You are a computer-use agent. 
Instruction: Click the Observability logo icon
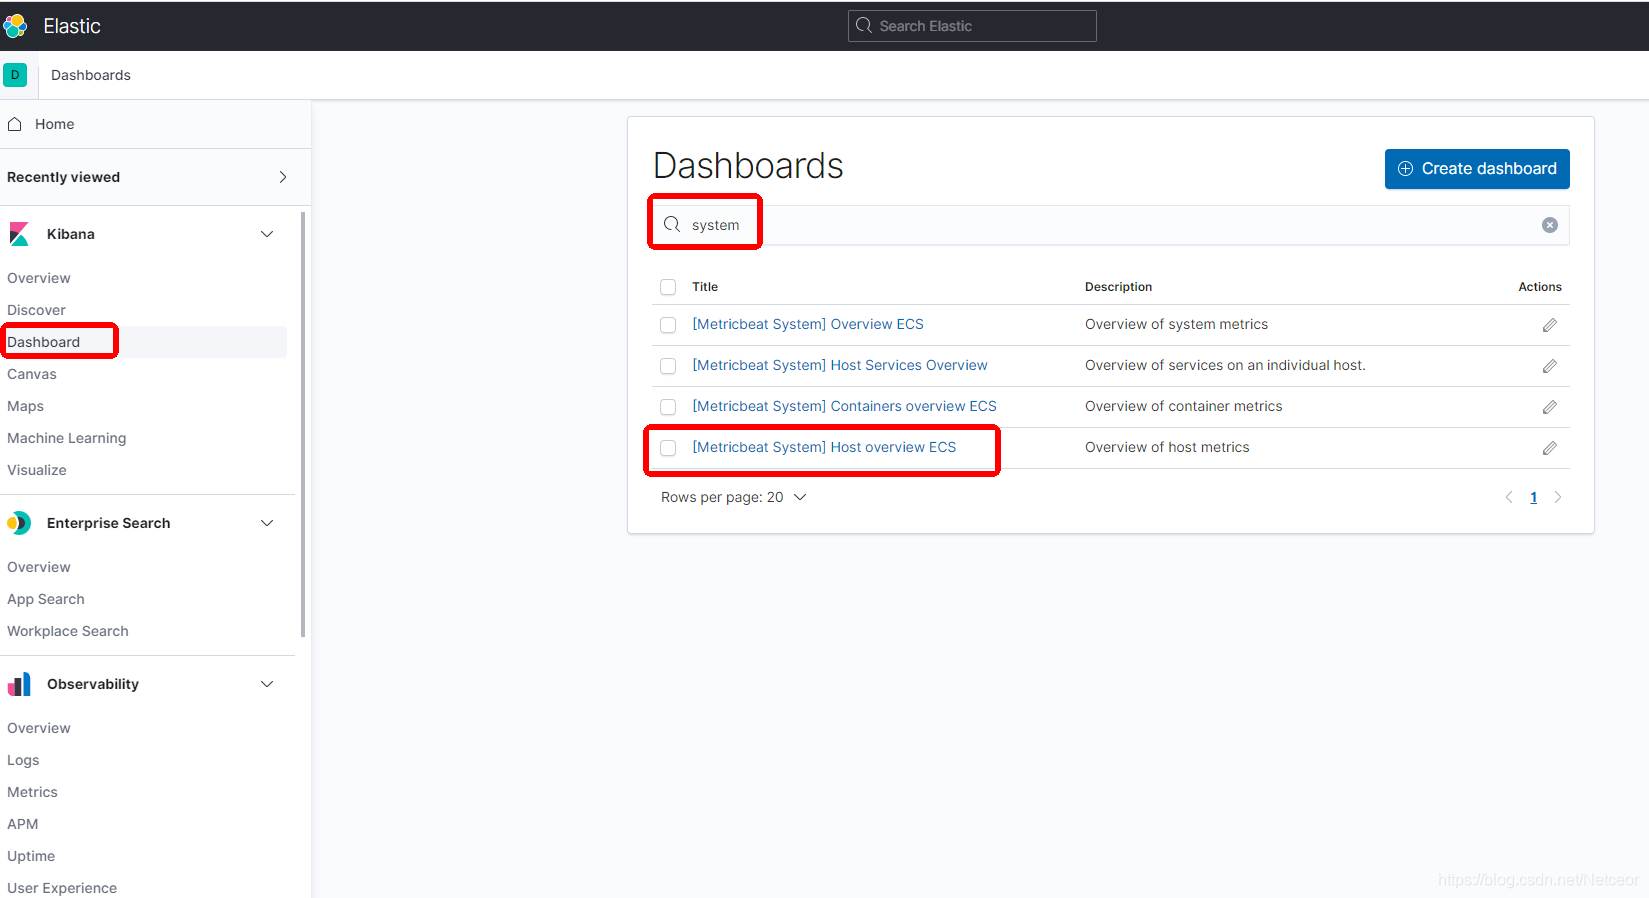pos(19,684)
